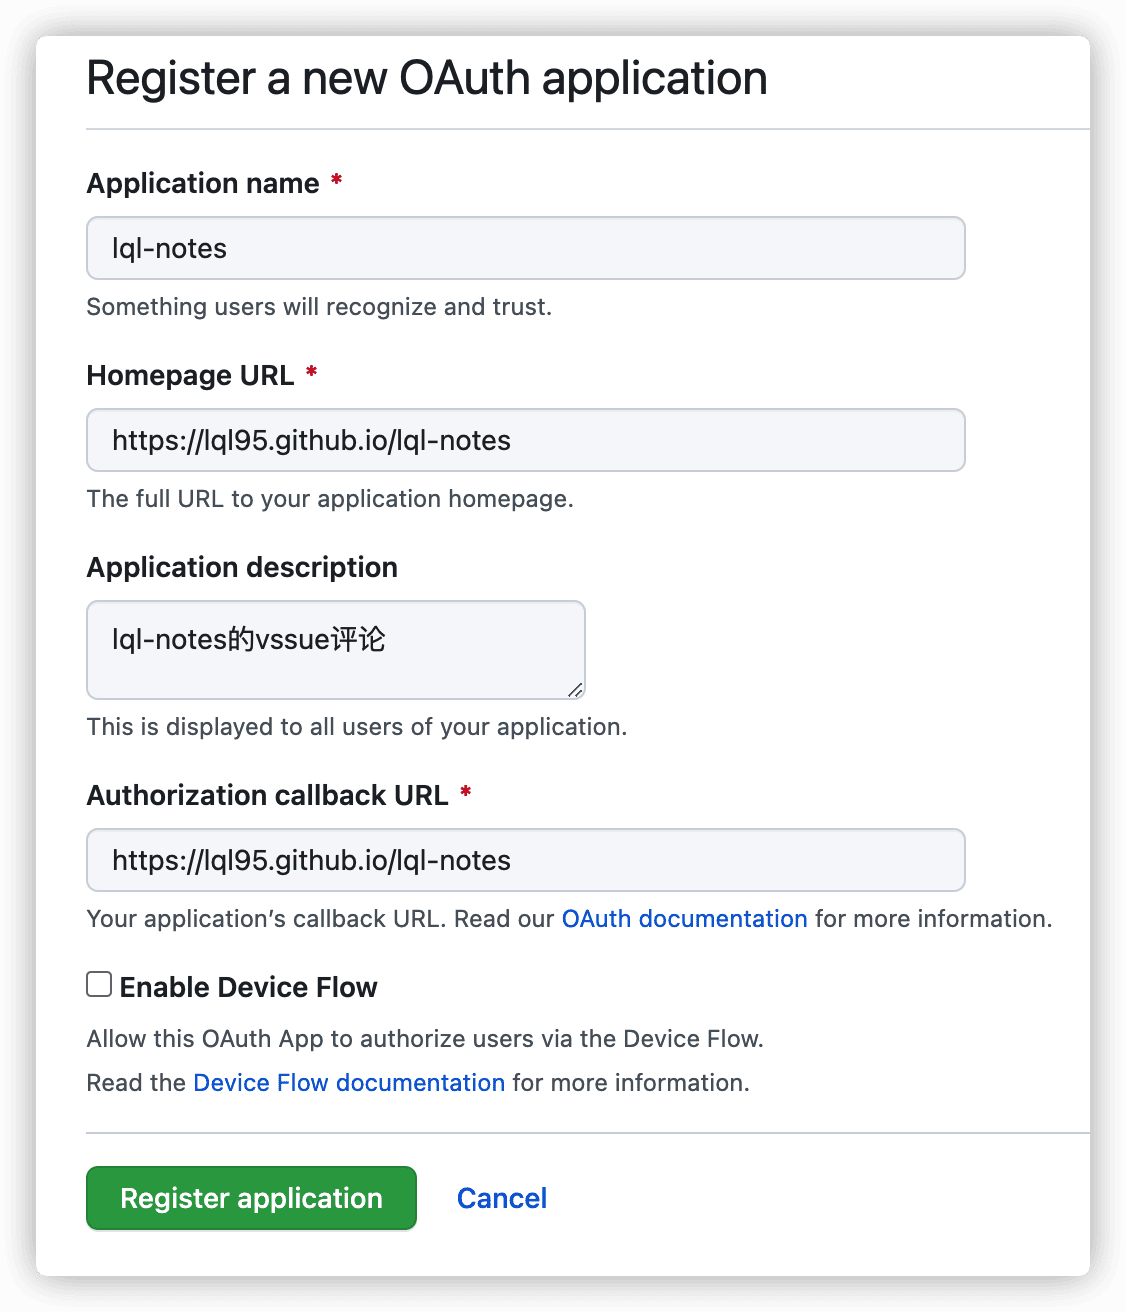Click the "Something users will recognize" hint text

tap(319, 307)
